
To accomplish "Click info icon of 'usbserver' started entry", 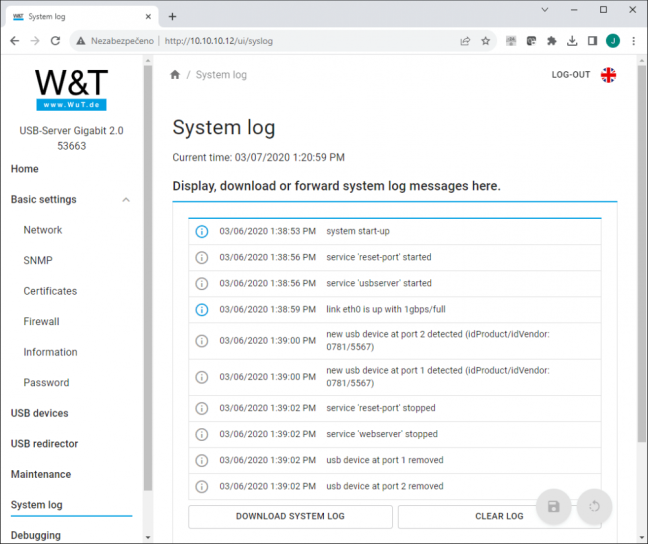I will tap(202, 284).
